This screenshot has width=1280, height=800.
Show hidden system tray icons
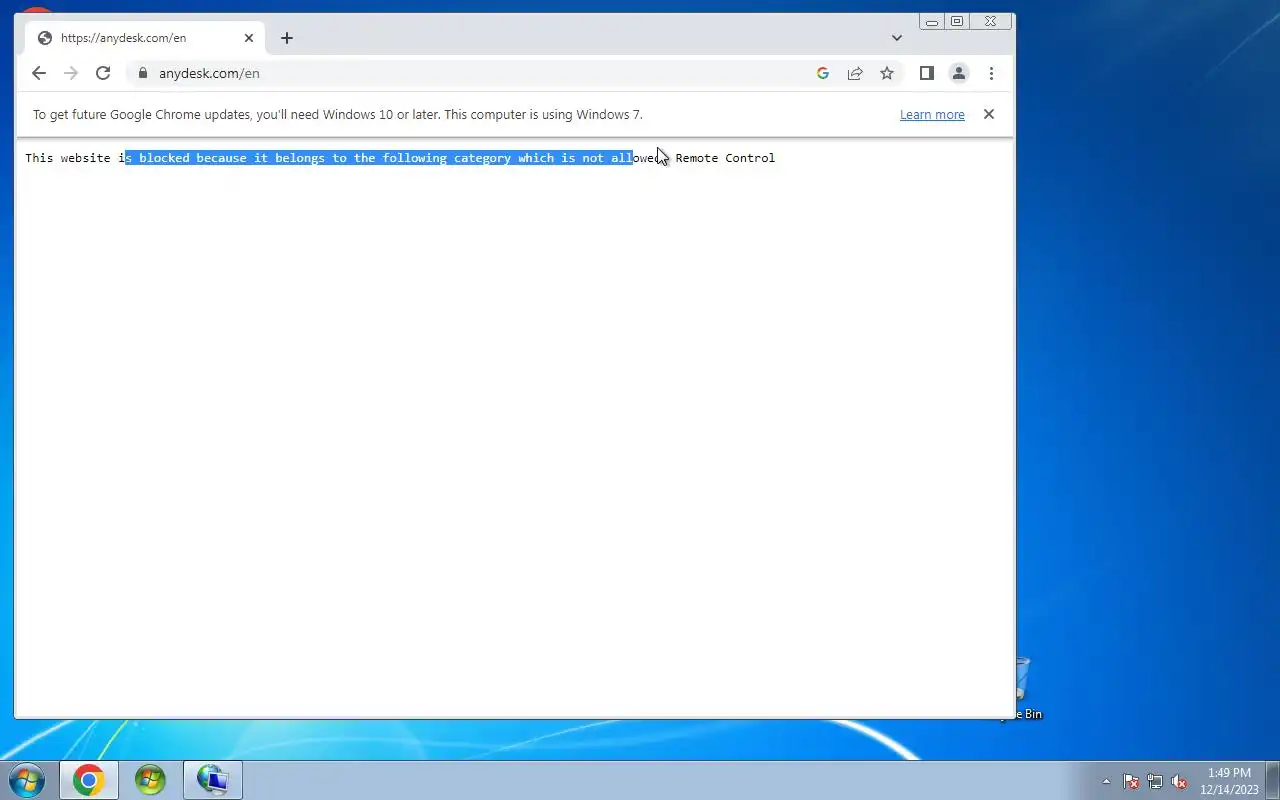coord(1106,781)
